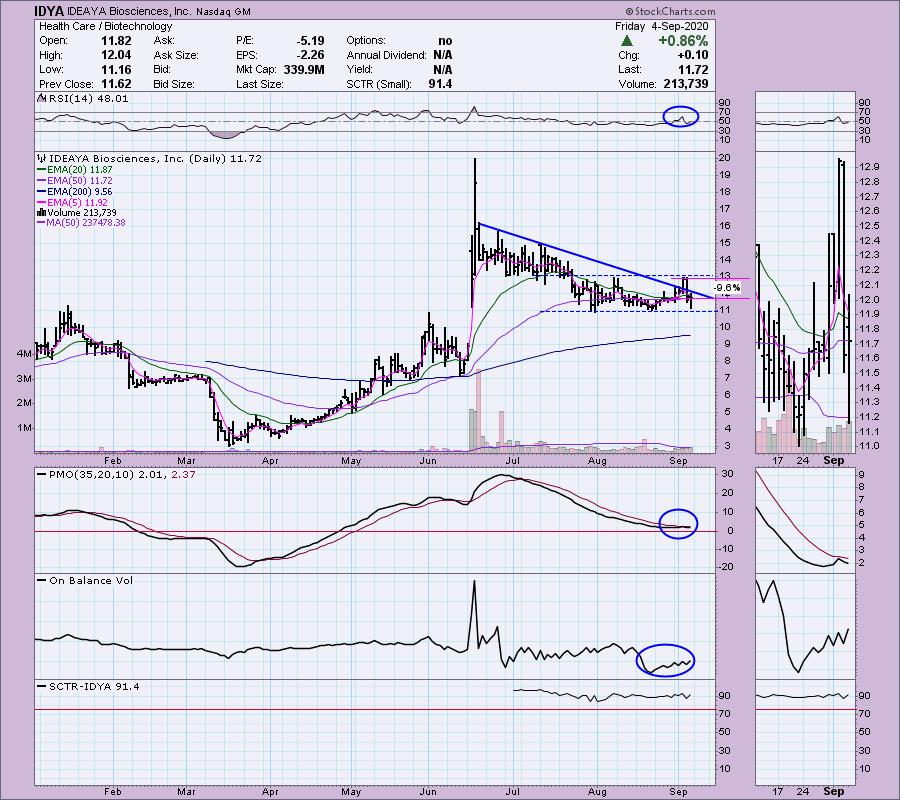The image size is (900, 800).
Task: Click the Yield N/A value
Action: pos(443,69)
